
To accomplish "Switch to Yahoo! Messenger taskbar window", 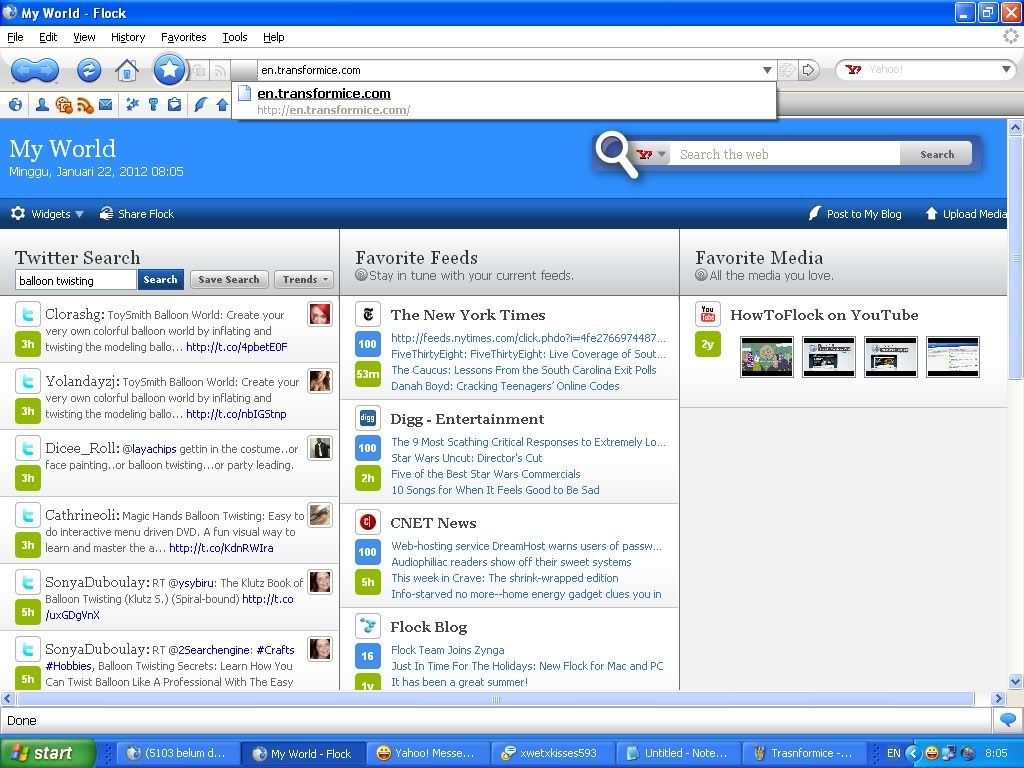I will [426, 753].
